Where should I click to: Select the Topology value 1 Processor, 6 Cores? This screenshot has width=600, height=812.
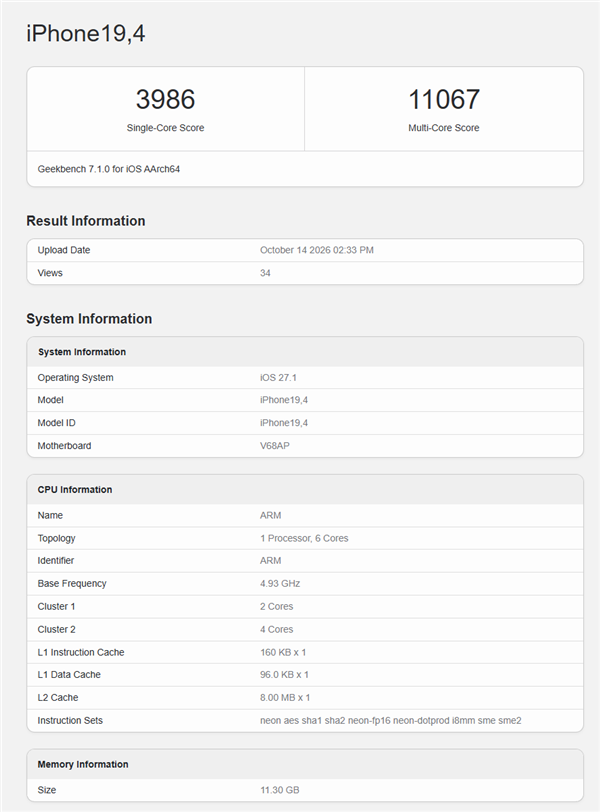304,538
